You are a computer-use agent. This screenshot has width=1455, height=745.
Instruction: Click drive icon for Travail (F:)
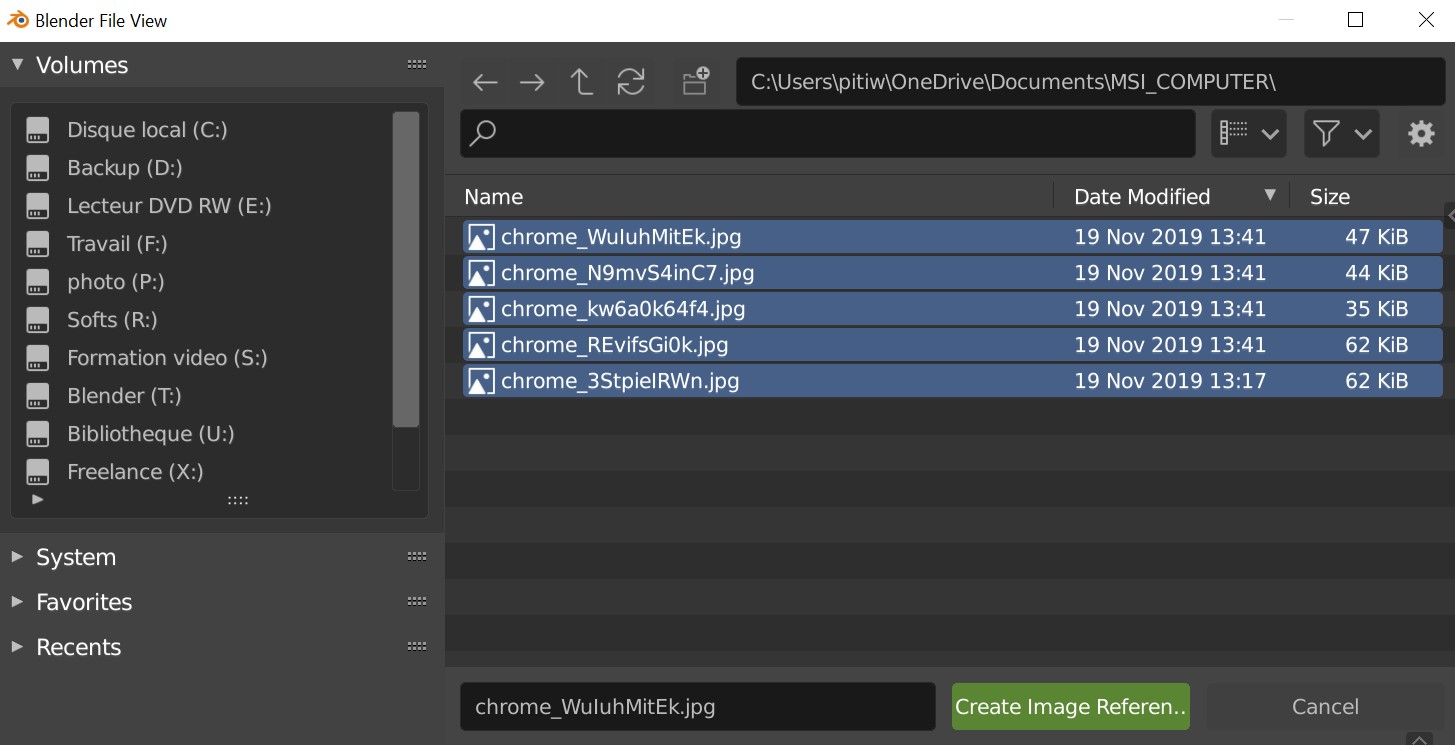click(x=37, y=244)
